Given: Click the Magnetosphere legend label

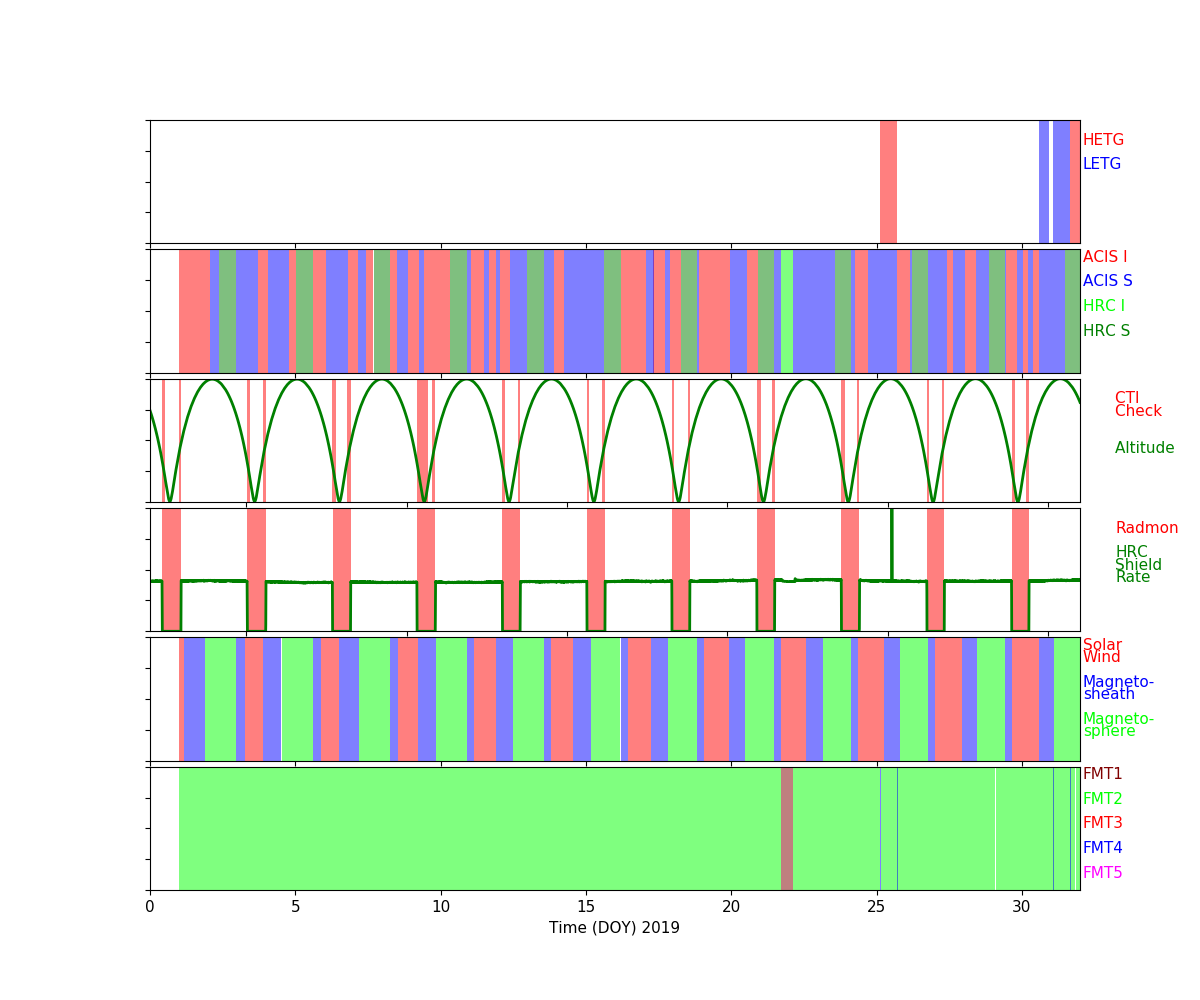Looking at the screenshot, I should (x=1117, y=725).
